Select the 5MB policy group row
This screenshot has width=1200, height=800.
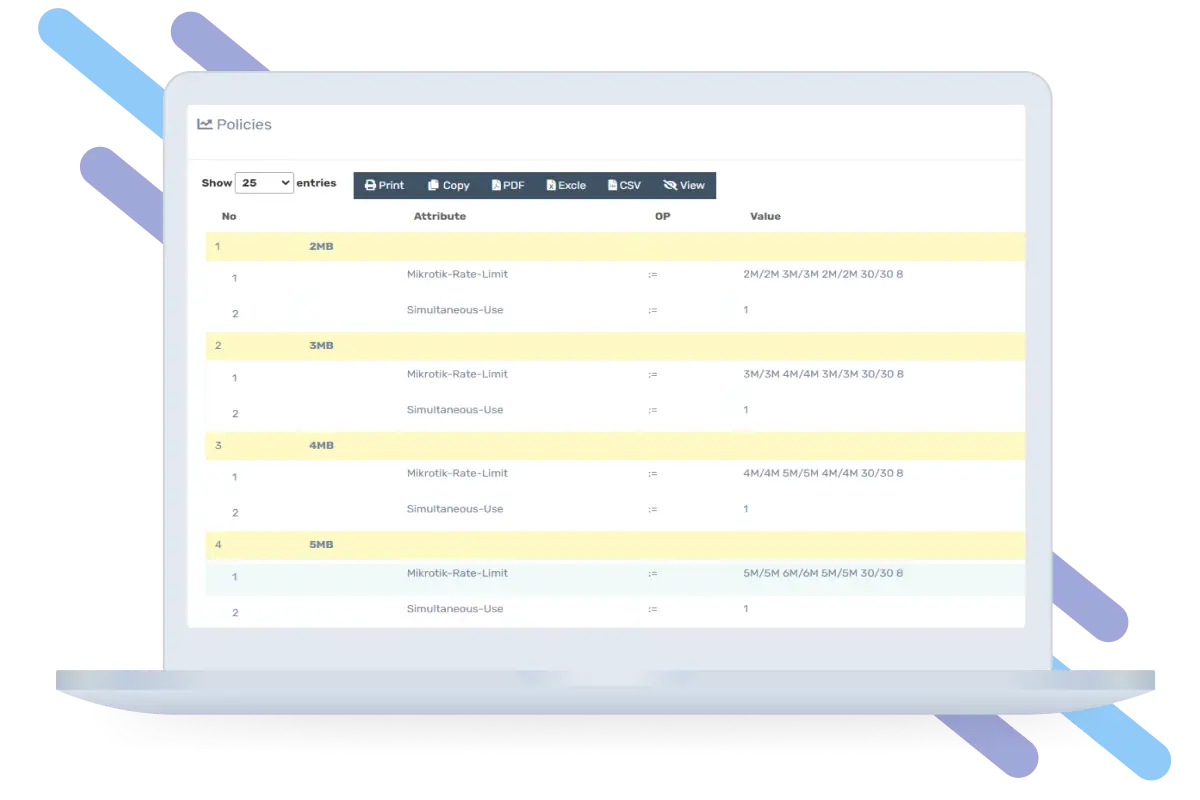point(321,545)
